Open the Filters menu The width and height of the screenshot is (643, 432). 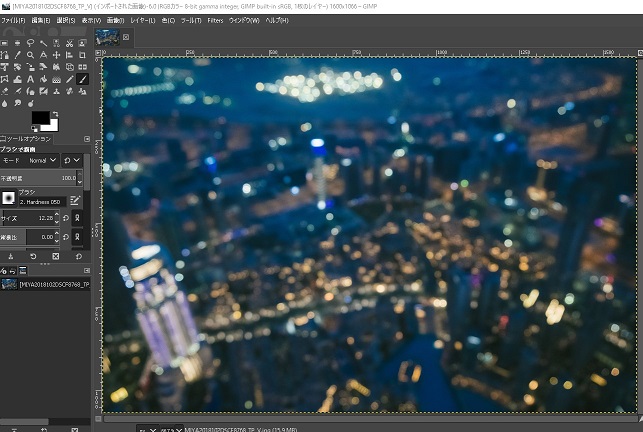click(215, 20)
